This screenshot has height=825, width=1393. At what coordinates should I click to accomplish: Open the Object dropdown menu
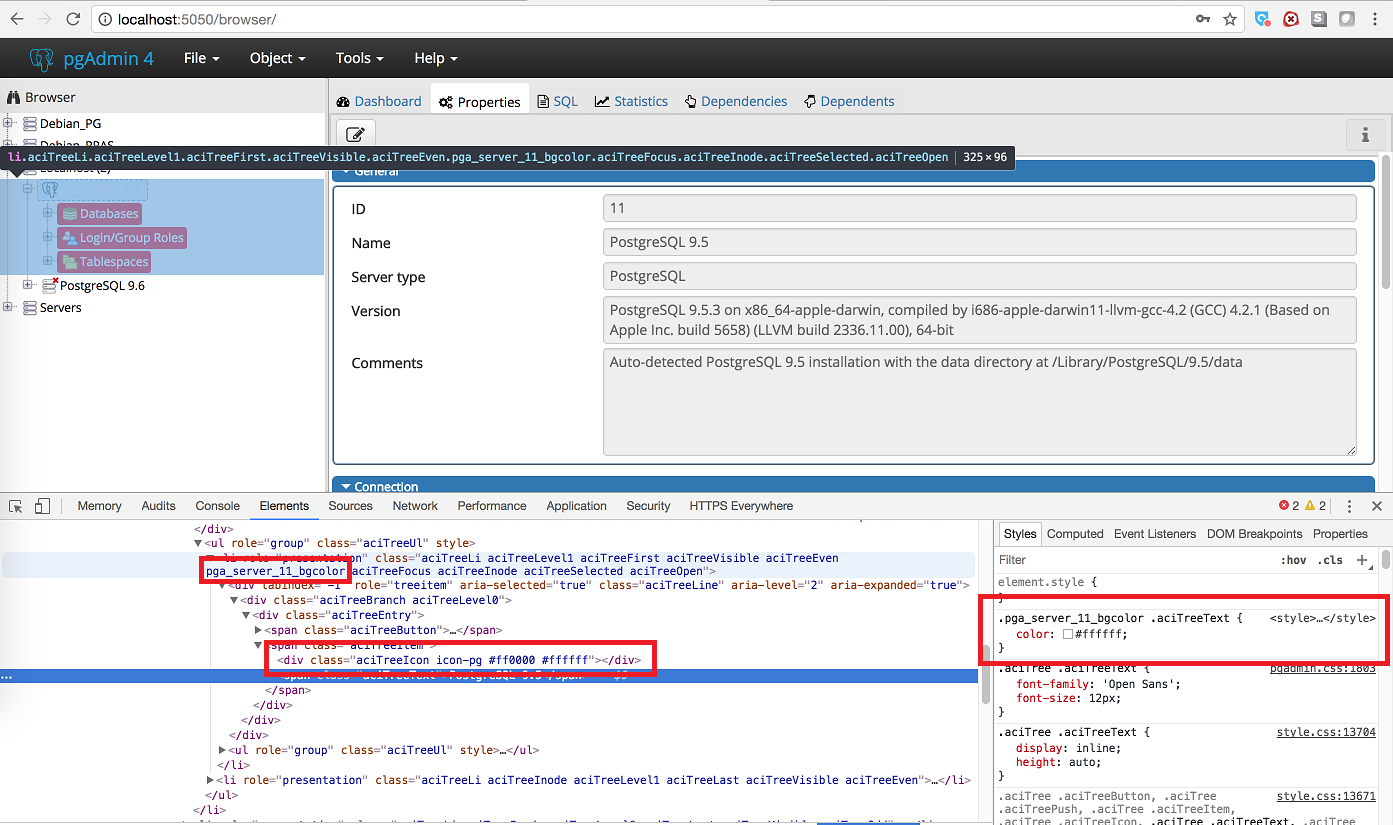(277, 58)
